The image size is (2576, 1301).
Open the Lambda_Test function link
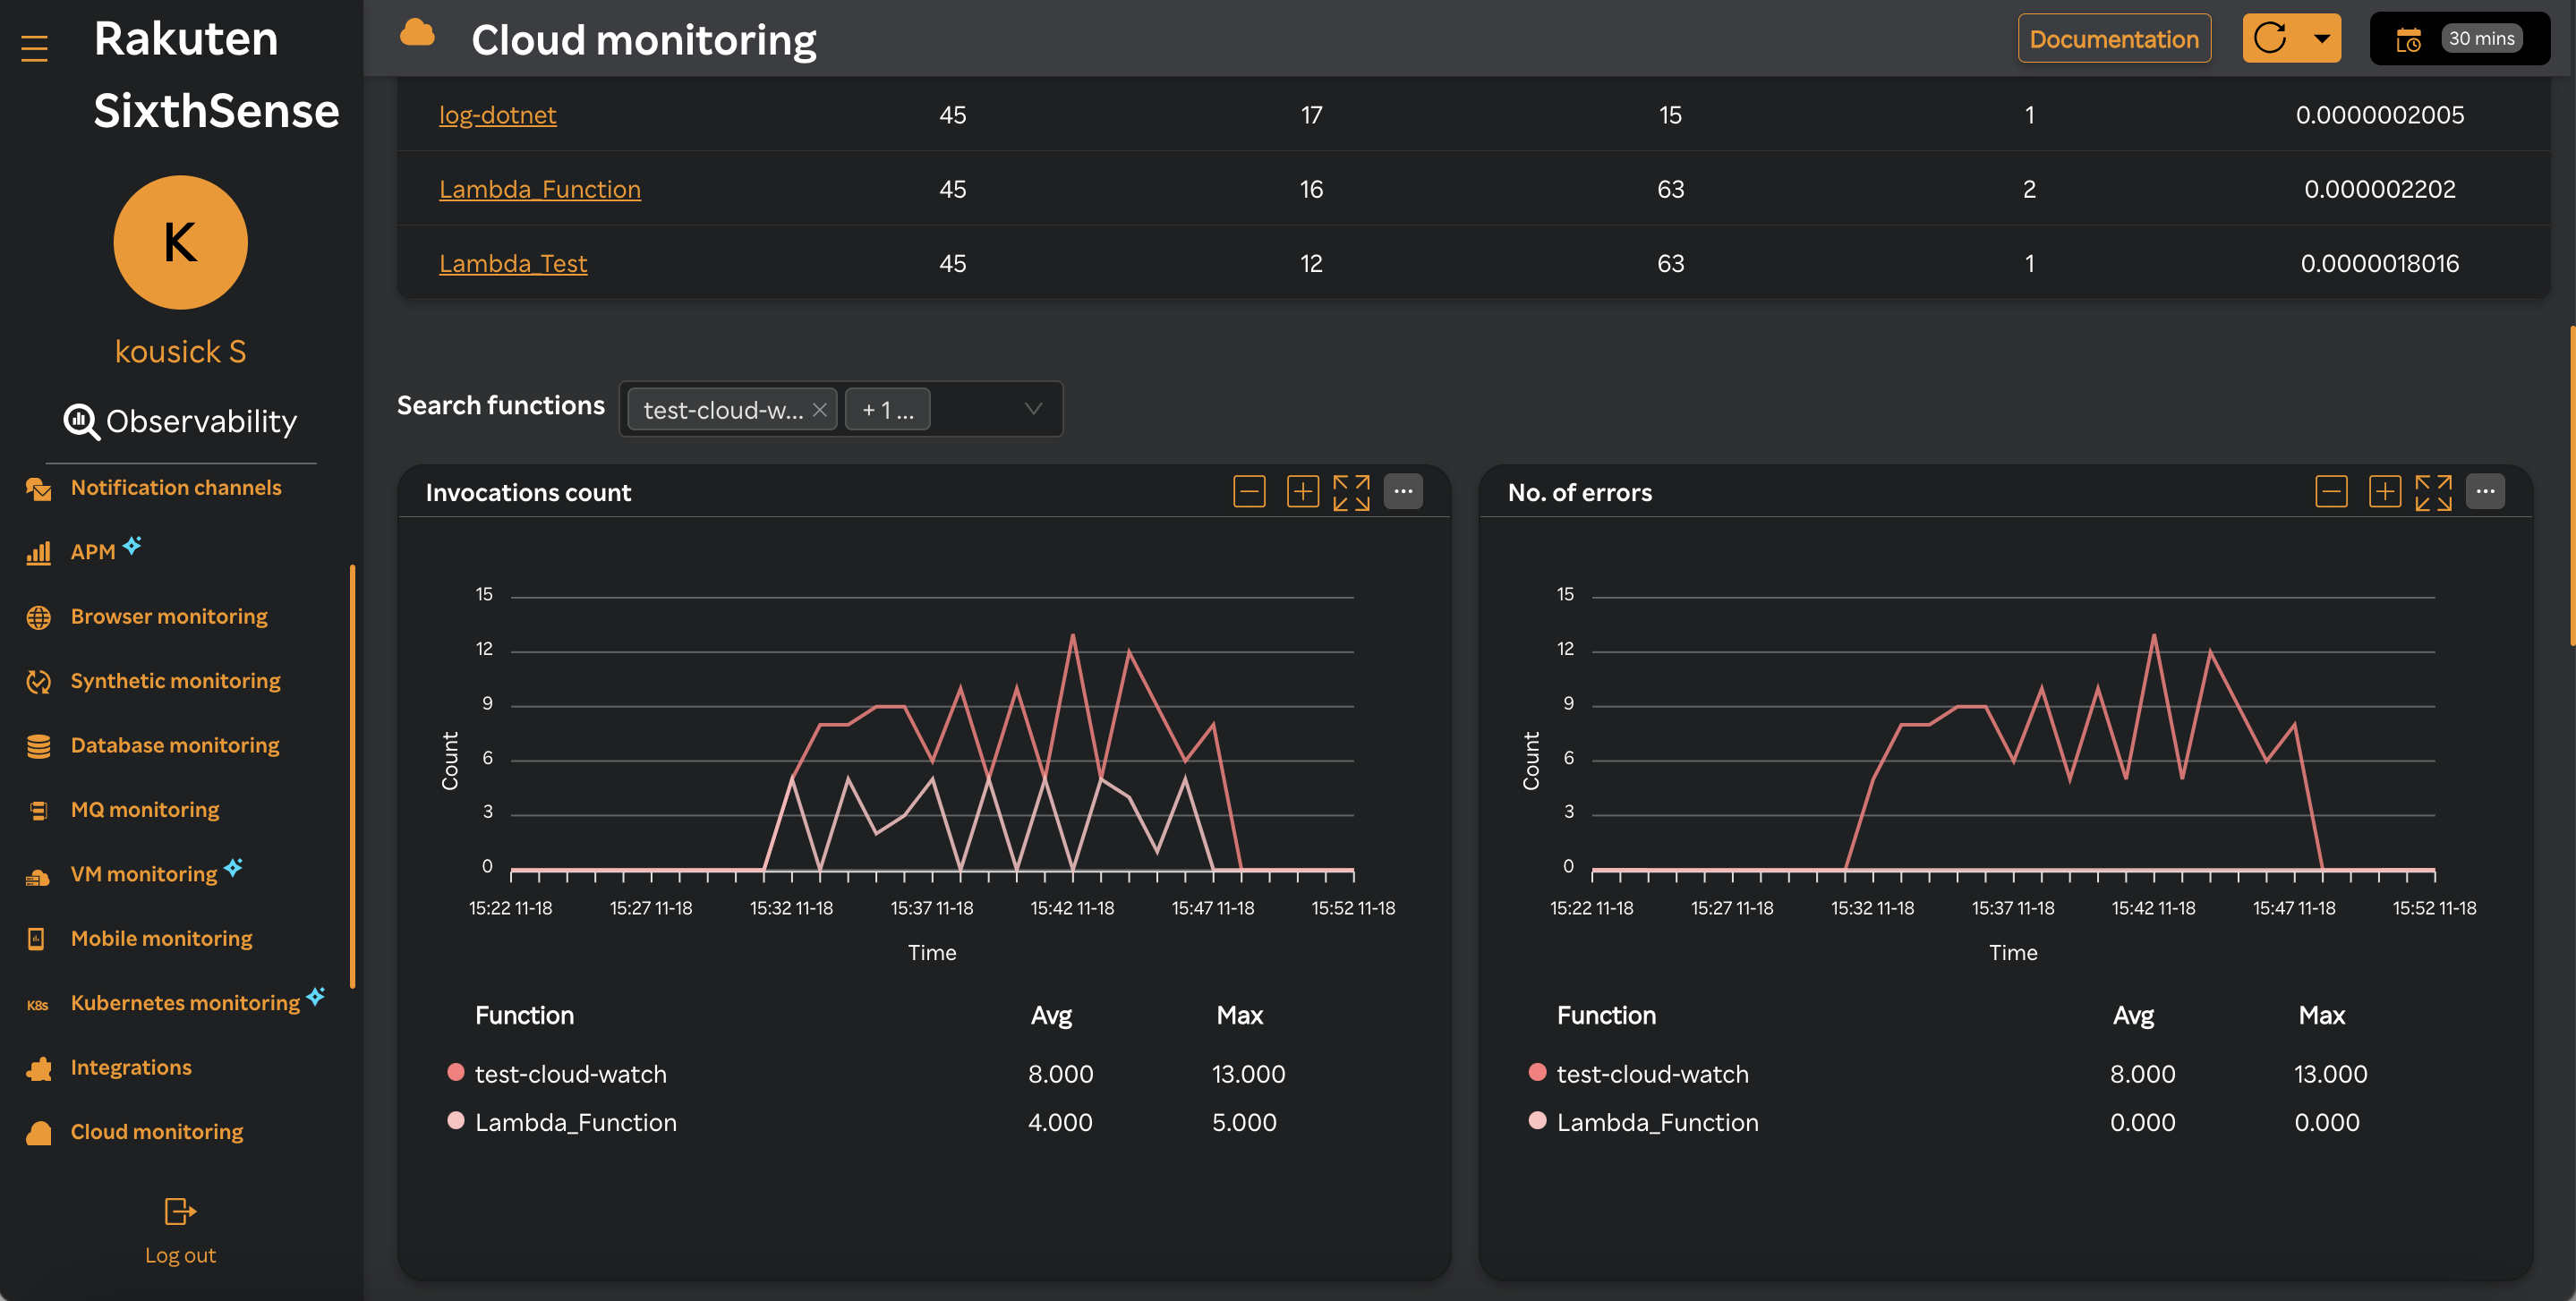[513, 263]
